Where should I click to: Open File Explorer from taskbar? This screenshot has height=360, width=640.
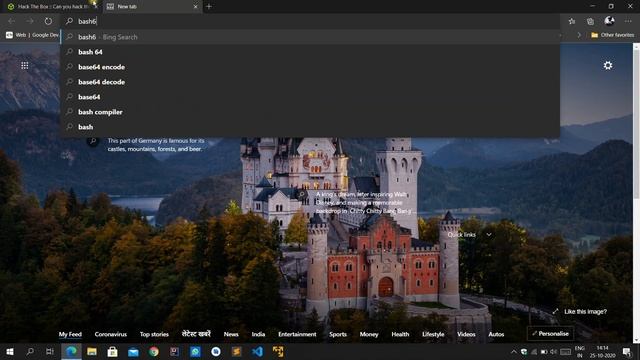[x=92, y=351]
